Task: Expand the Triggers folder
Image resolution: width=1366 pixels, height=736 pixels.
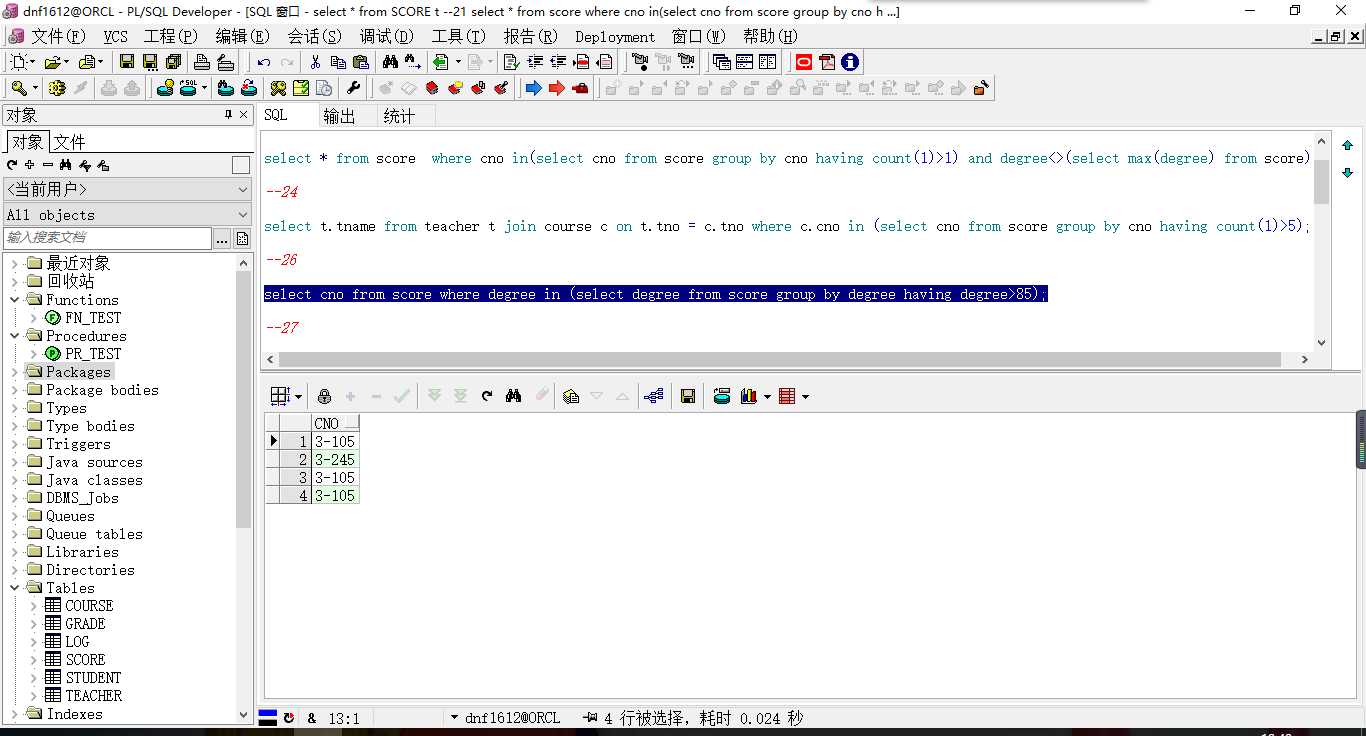Action: coord(15,444)
